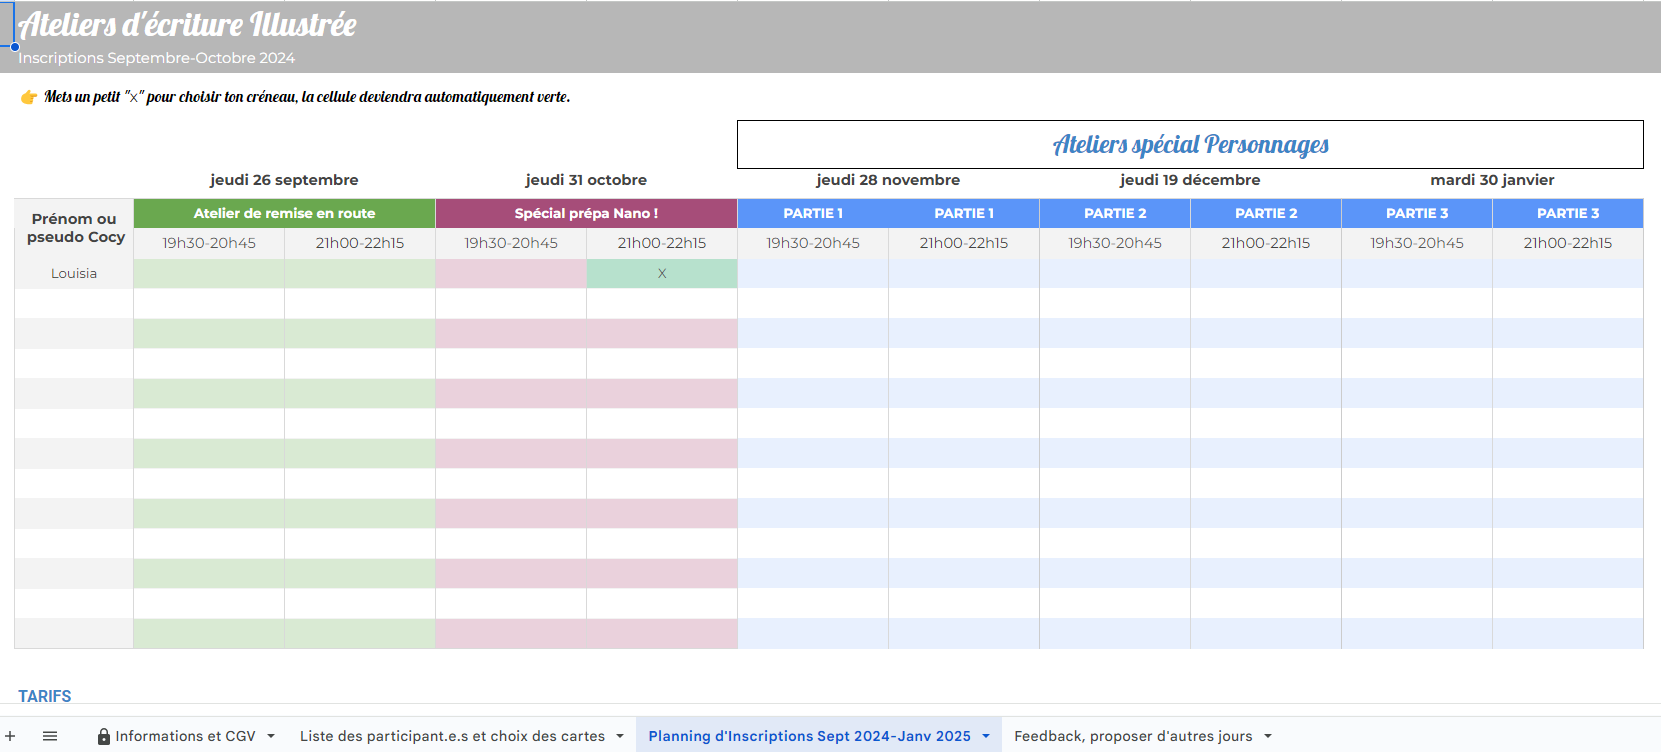The image size is (1661, 752).
Task: Select the PARTIE 2 header above 21h00-22h15
Action: pyautogui.click(x=1266, y=213)
